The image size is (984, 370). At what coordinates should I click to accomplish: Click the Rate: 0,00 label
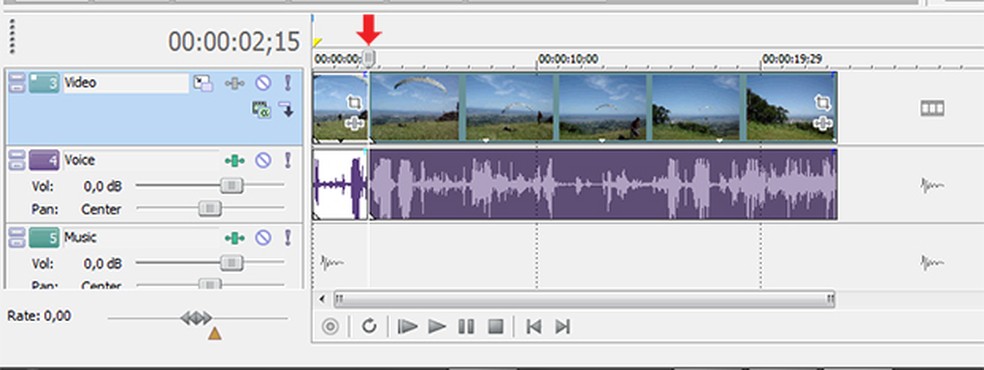coord(39,316)
